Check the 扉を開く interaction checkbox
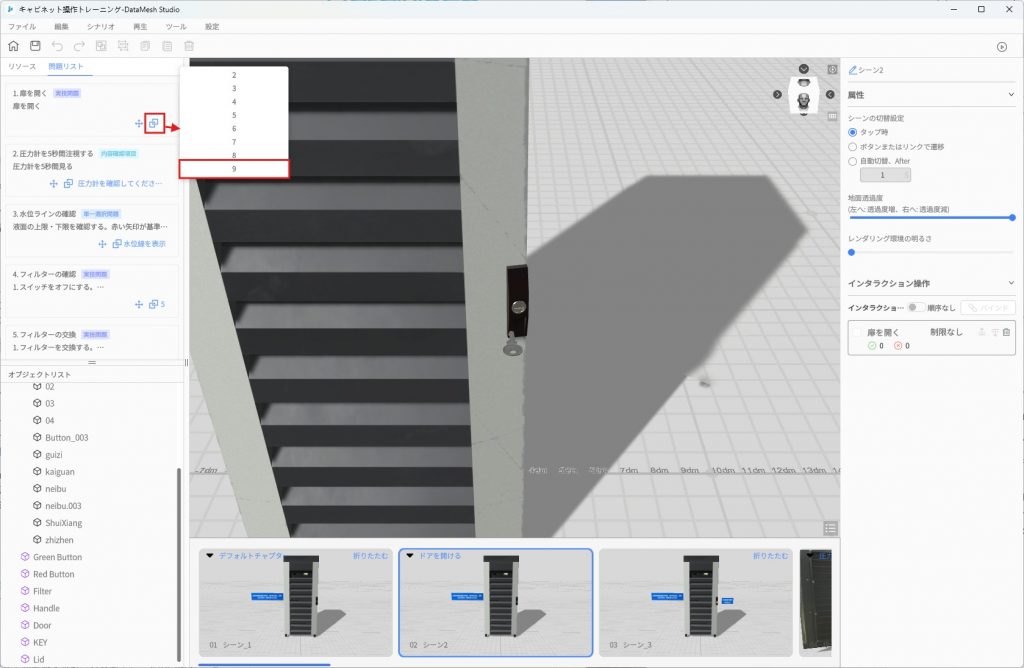This screenshot has height=668, width=1024. point(857,332)
